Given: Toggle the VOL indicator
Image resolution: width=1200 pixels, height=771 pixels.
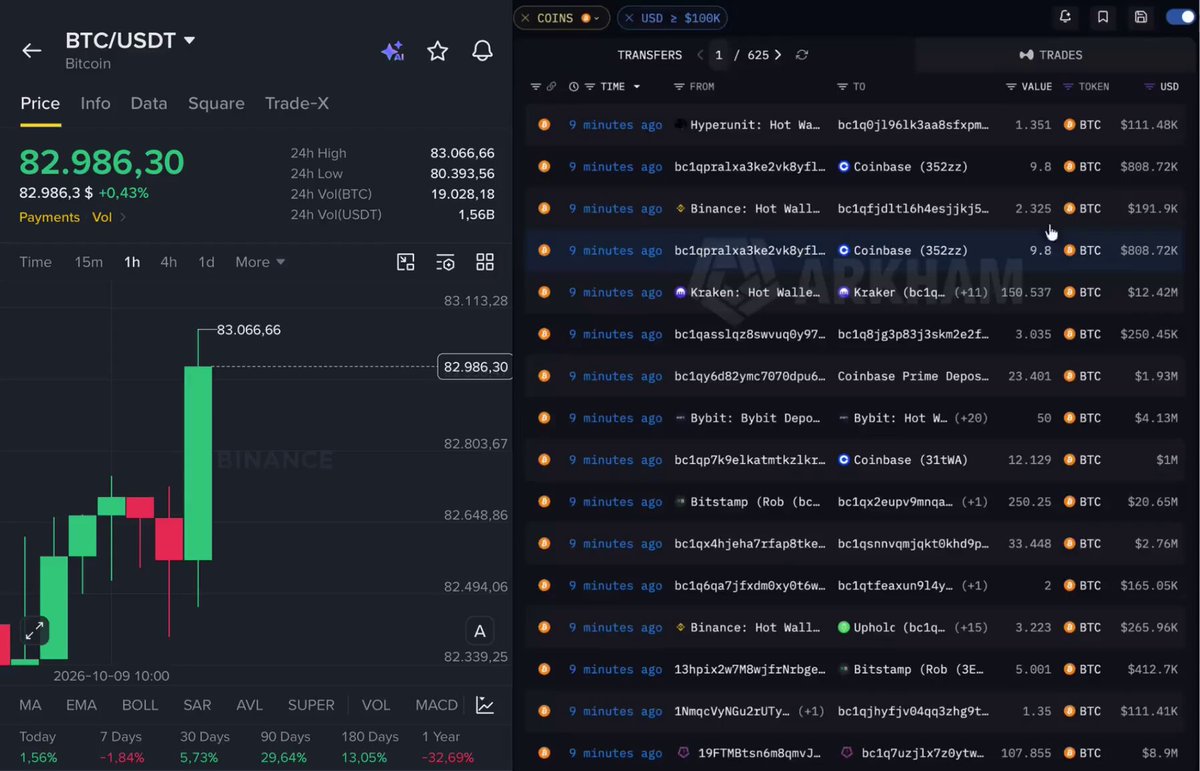Looking at the screenshot, I should tap(376, 705).
